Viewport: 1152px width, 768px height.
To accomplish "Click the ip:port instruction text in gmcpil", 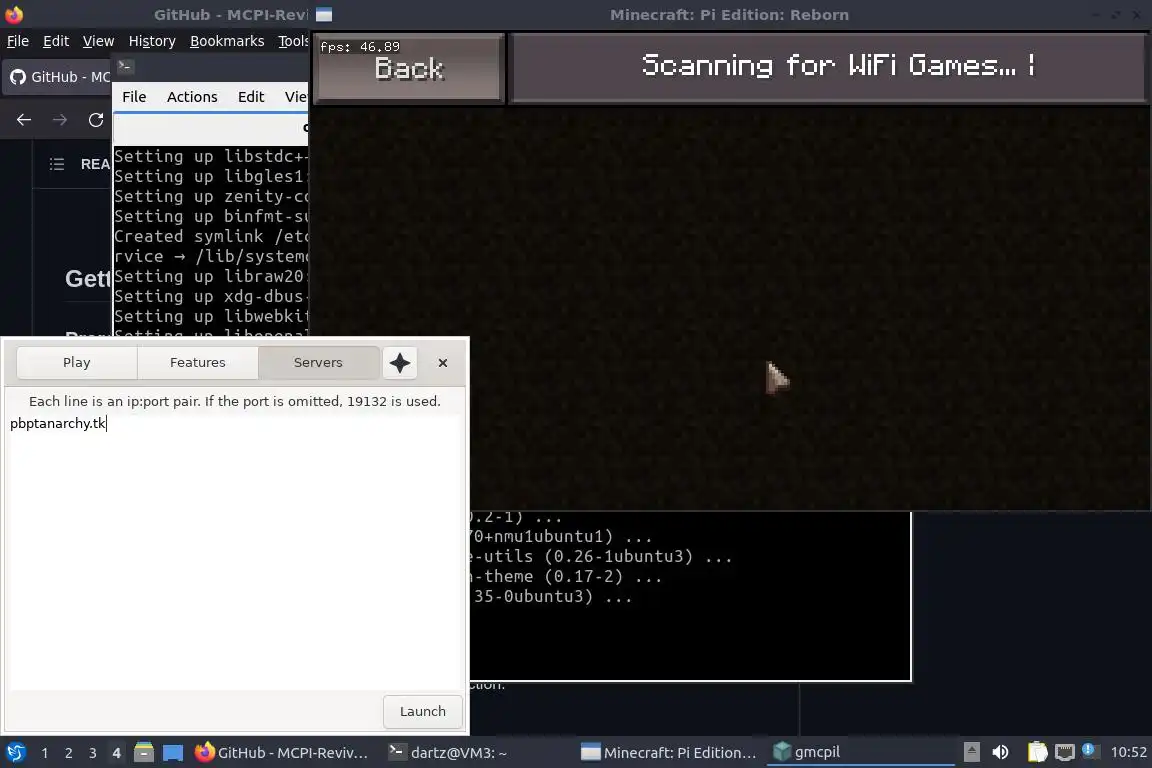I will click(234, 401).
